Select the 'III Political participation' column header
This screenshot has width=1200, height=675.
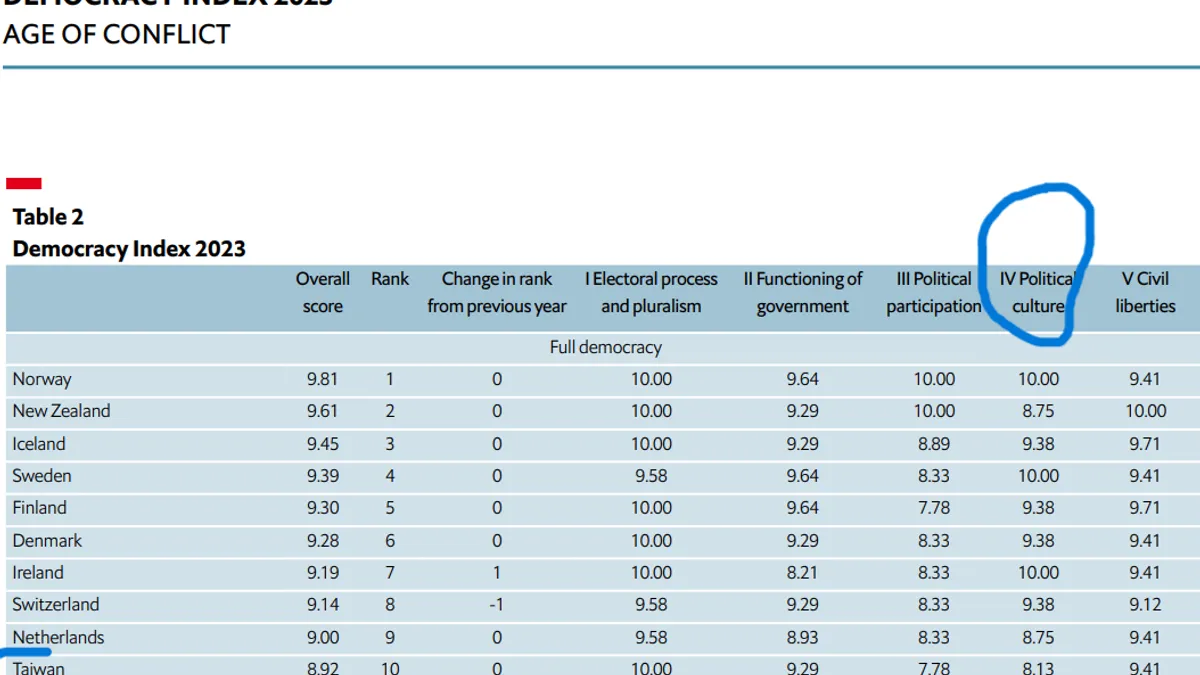click(x=933, y=292)
